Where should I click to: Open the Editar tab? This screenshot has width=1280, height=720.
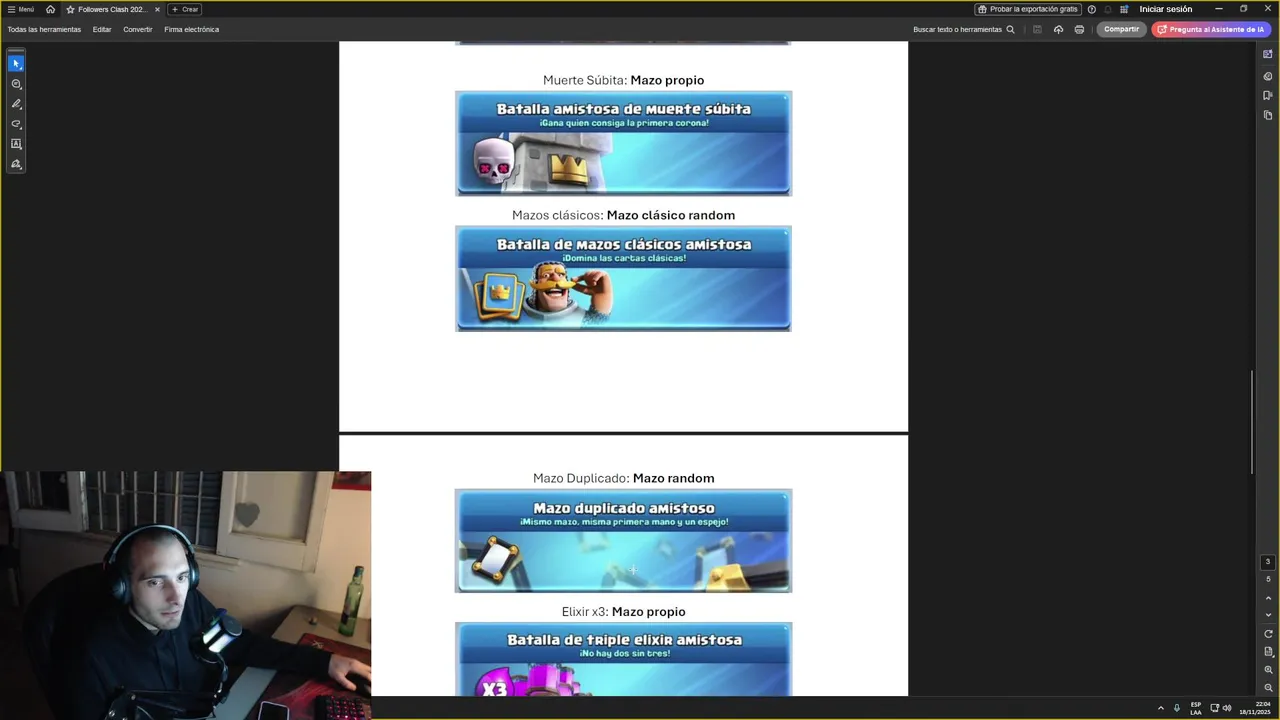(102, 29)
